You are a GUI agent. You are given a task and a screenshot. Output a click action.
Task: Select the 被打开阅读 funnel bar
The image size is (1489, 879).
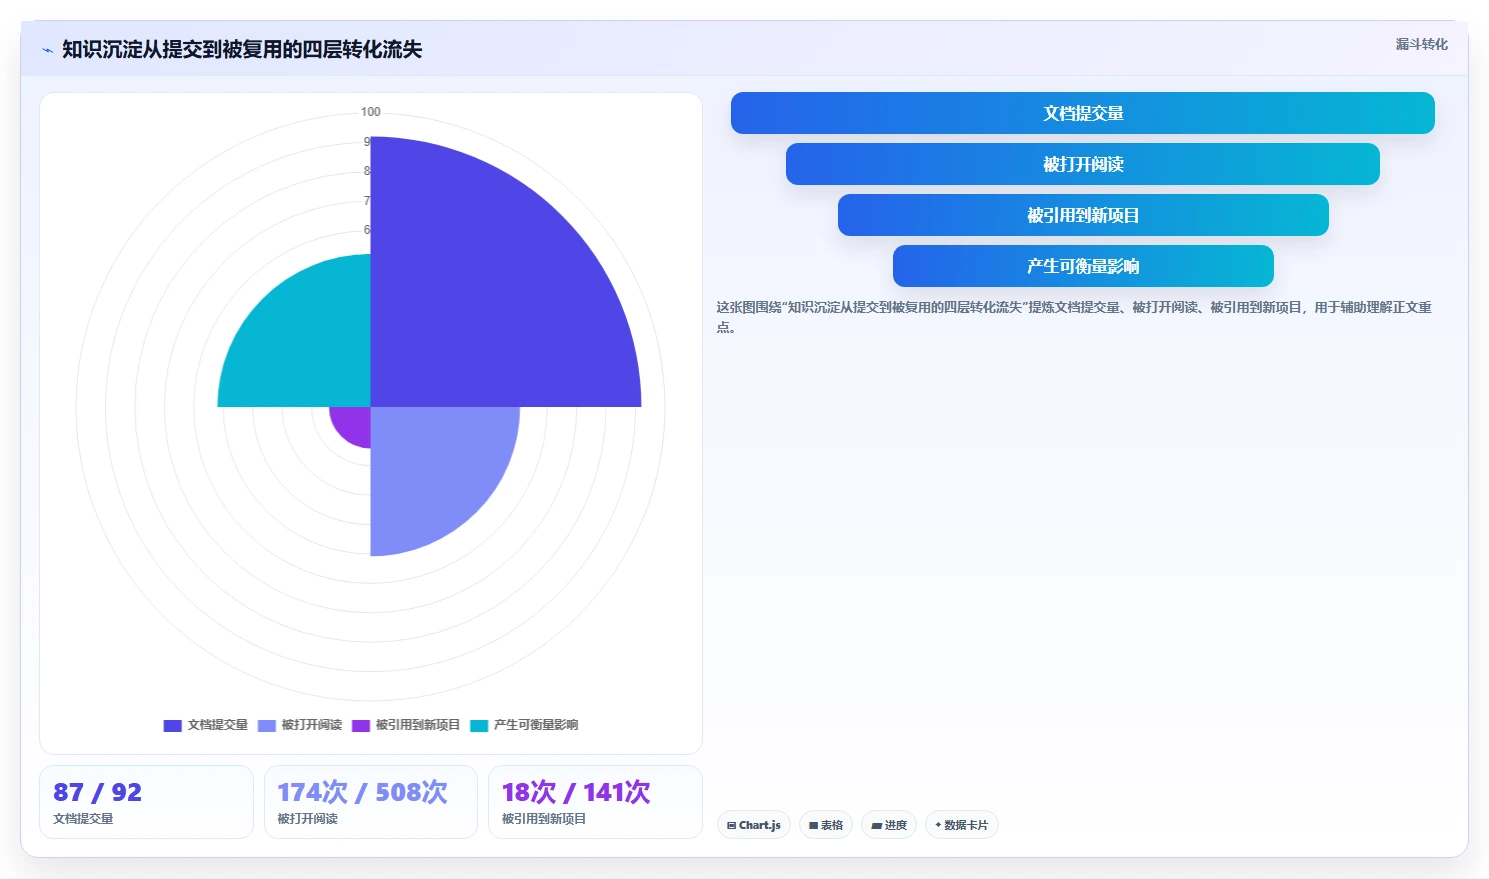tap(1082, 164)
